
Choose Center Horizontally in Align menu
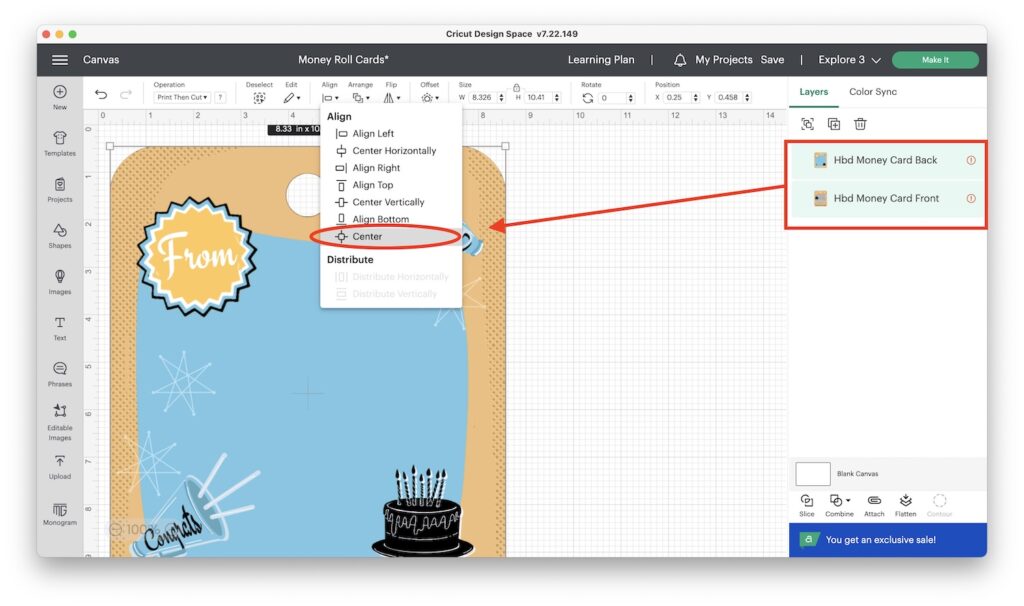click(393, 150)
